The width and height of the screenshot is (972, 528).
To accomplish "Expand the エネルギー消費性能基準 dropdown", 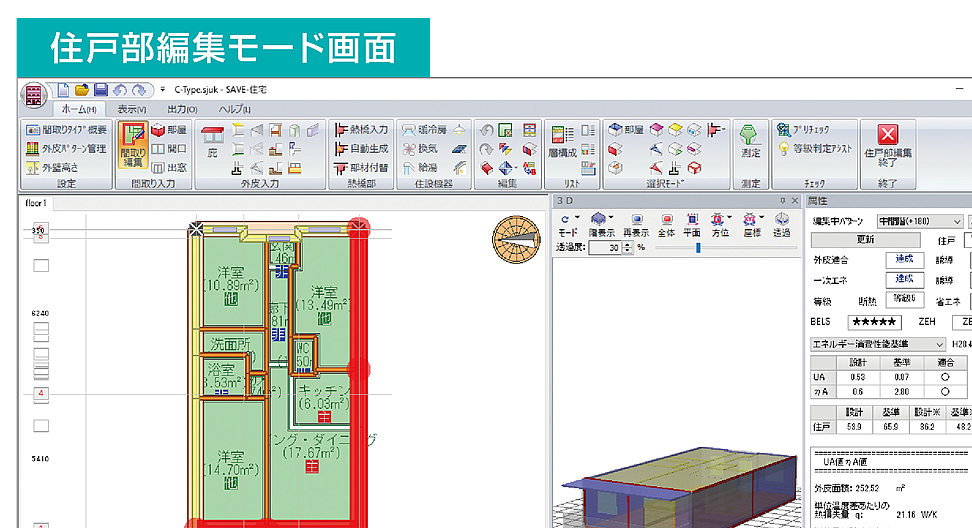I will [x=888, y=343].
